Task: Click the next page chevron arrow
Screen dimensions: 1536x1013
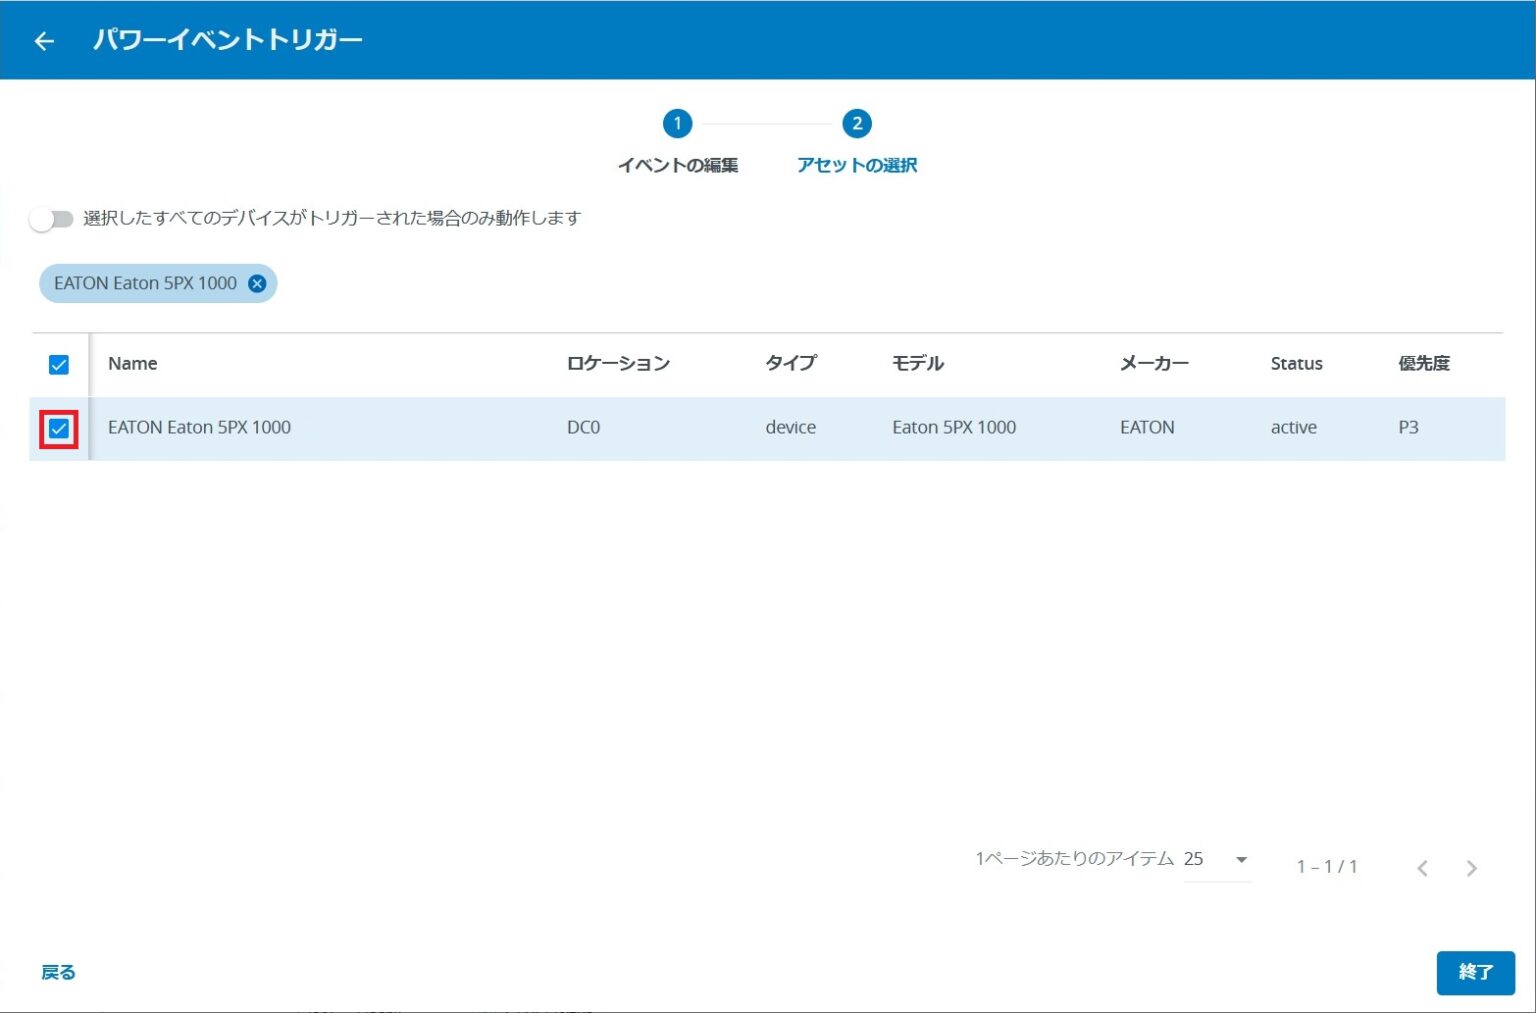Action: (1471, 868)
